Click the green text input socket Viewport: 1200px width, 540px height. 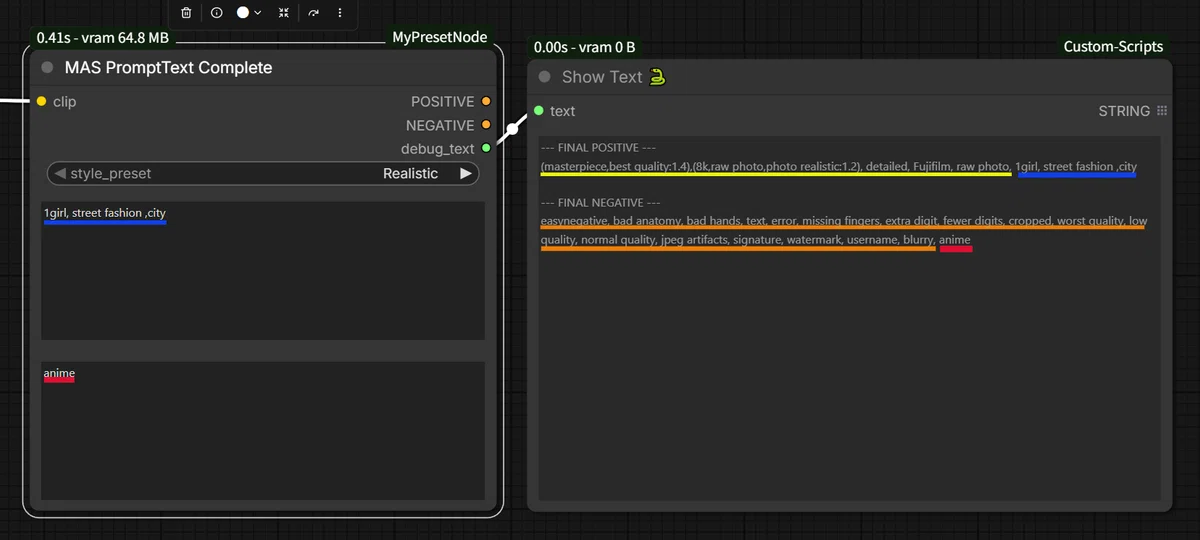(x=538, y=111)
